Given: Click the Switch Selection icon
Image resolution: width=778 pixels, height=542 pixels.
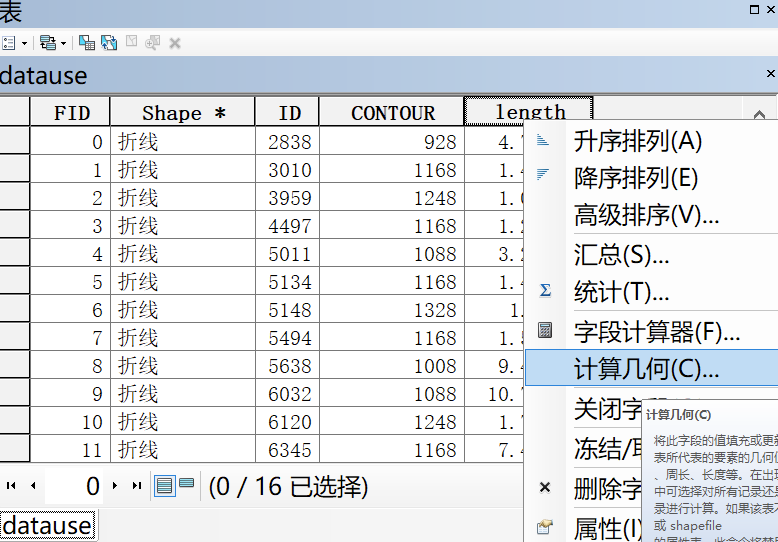Looking at the screenshot, I should [x=109, y=43].
